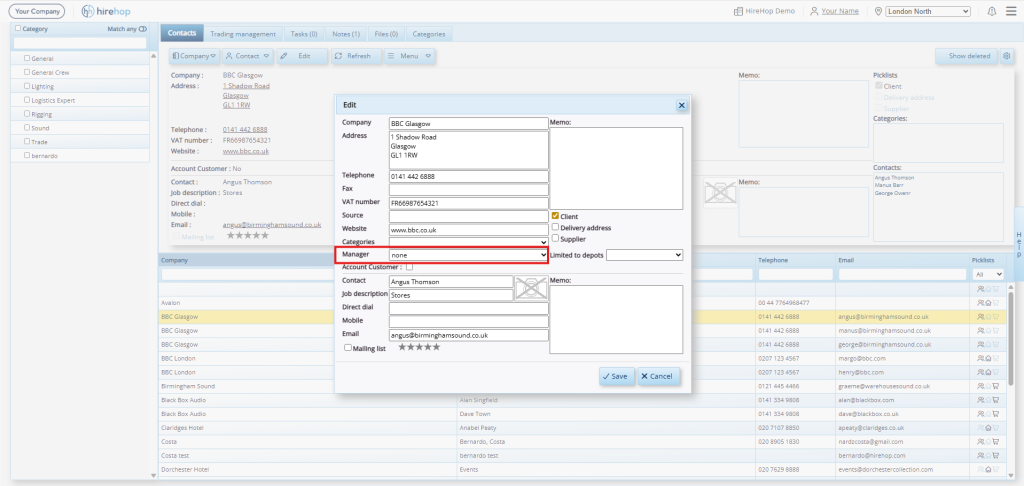Click the Cancel button

658,376
